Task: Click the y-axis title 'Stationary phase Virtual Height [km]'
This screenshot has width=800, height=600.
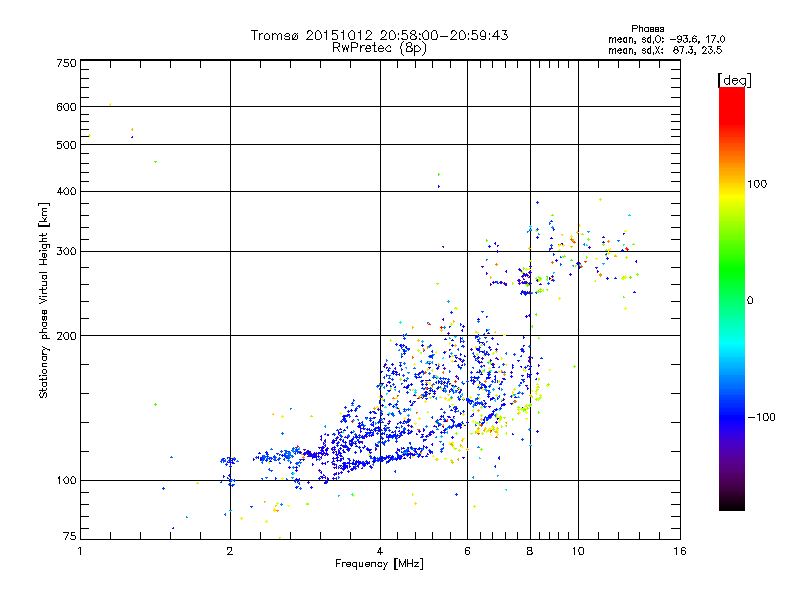Action: pos(43,301)
